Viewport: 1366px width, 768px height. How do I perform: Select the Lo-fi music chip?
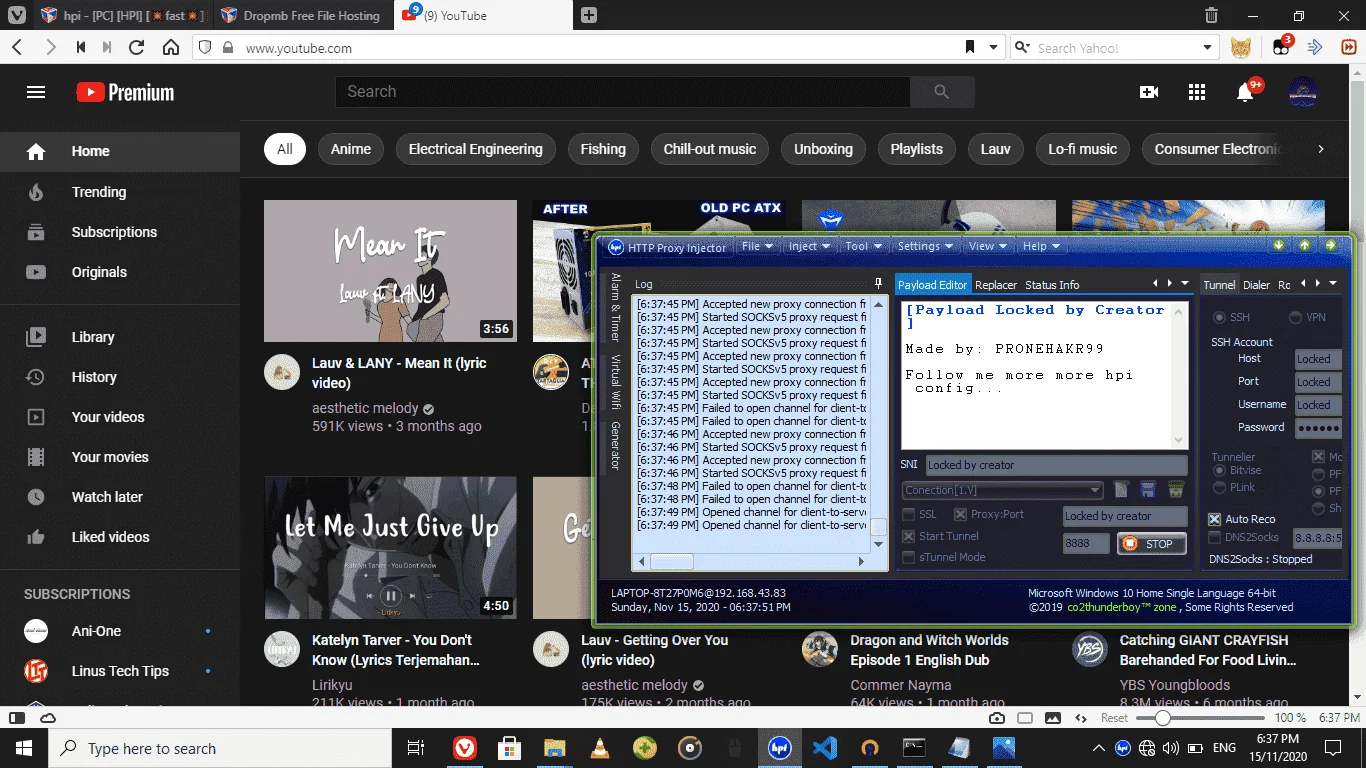pos(1082,149)
